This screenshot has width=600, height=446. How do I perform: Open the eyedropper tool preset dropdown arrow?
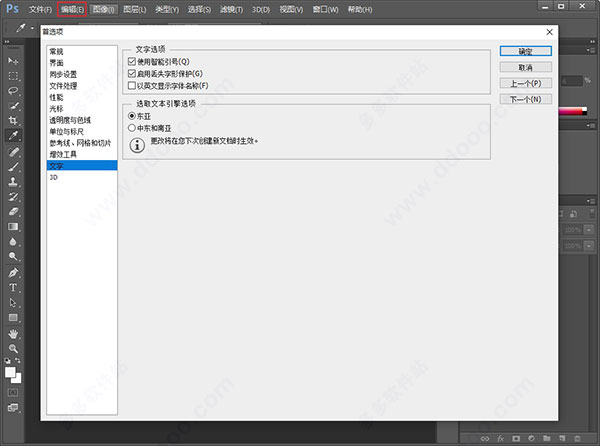tap(32, 28)
